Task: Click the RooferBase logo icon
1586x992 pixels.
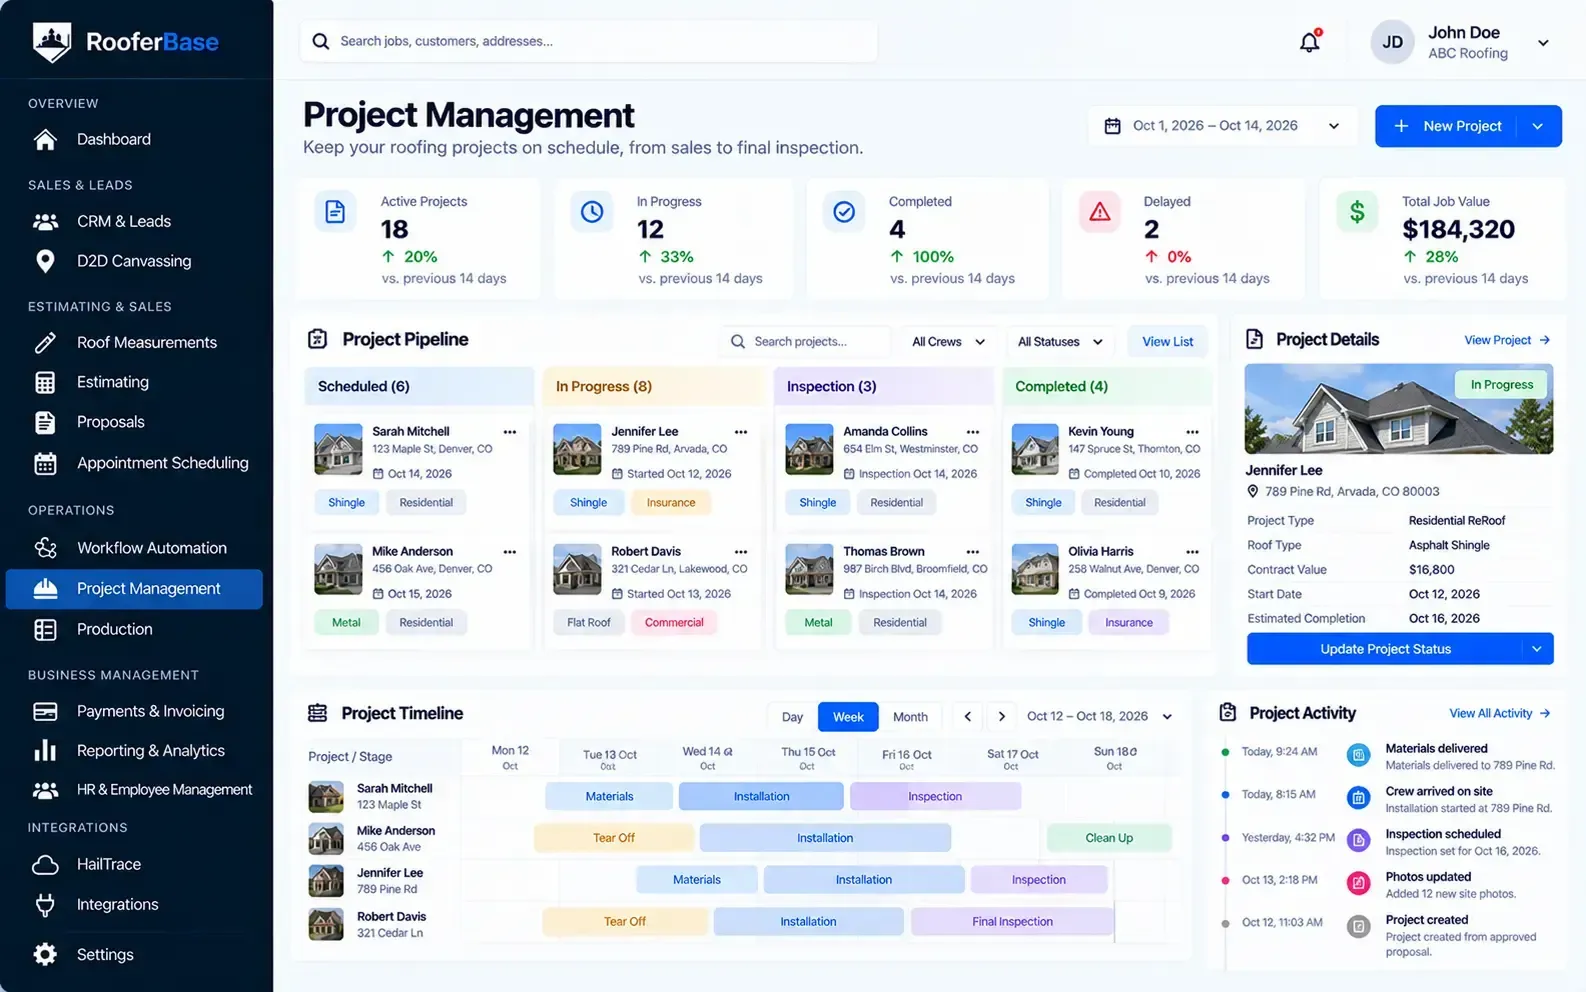Action: (52, 42)
